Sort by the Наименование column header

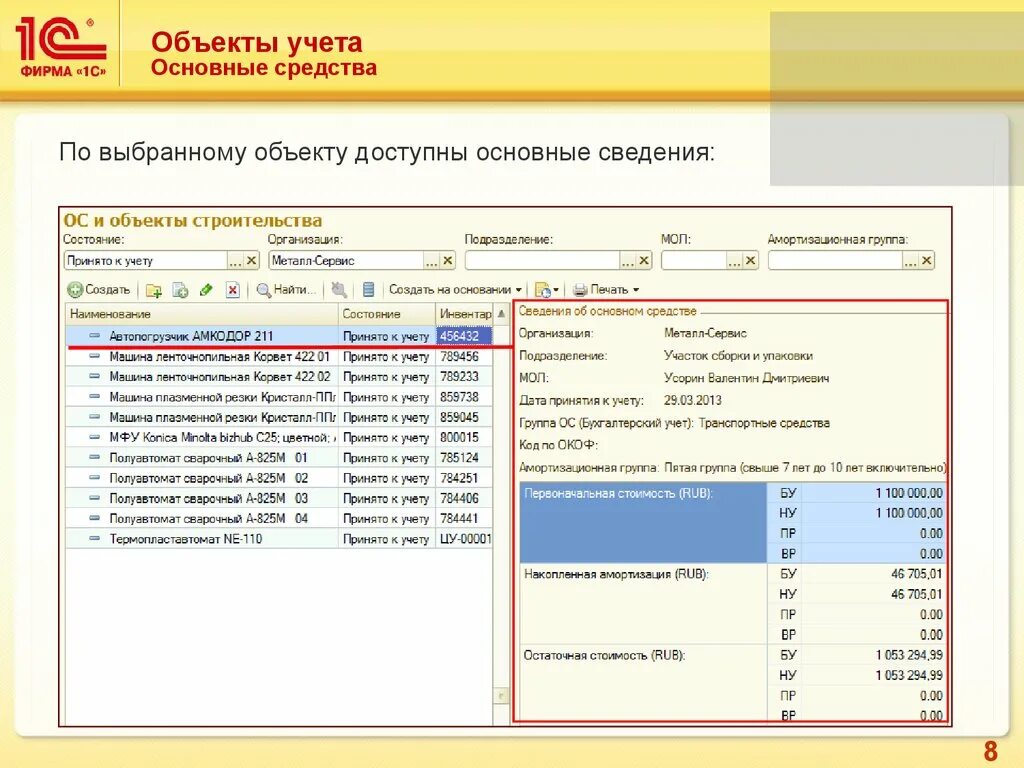[201, 313]
